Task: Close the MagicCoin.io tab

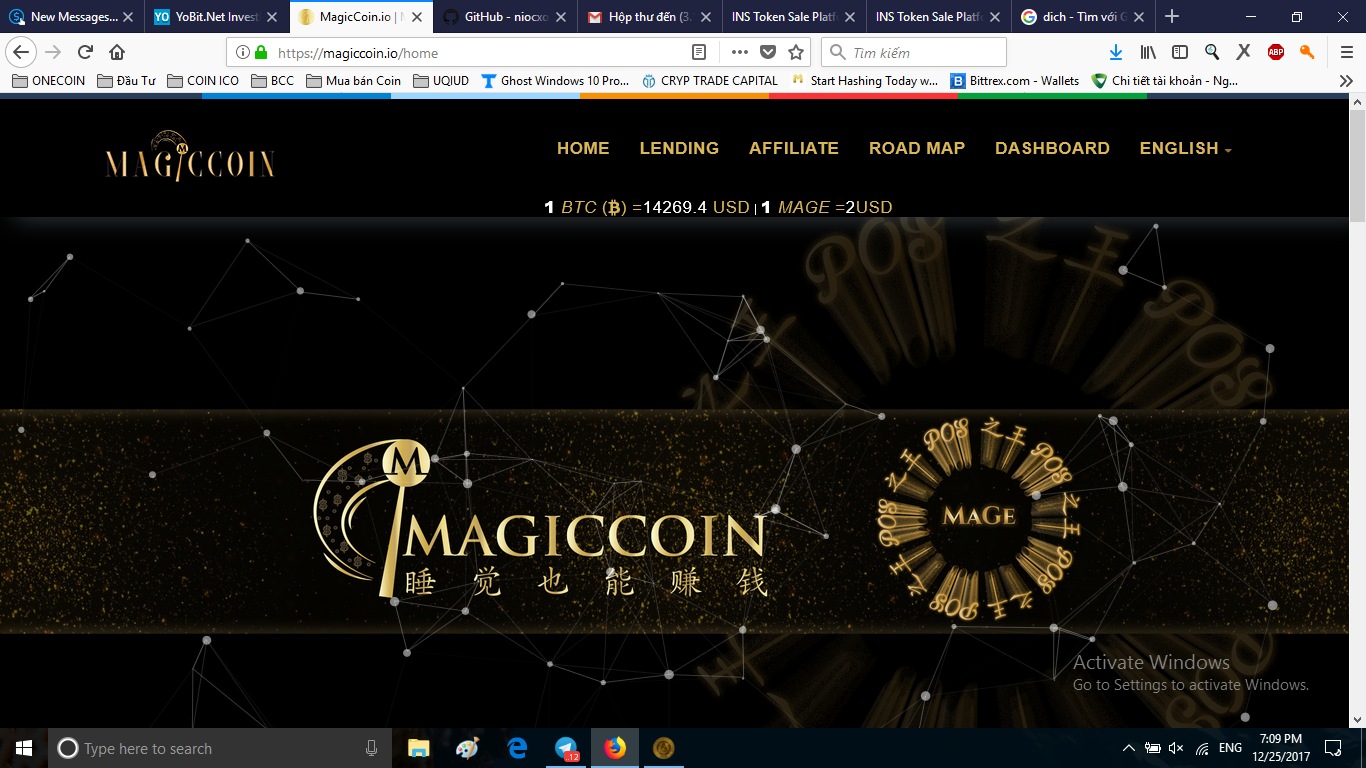Action: 416,17
